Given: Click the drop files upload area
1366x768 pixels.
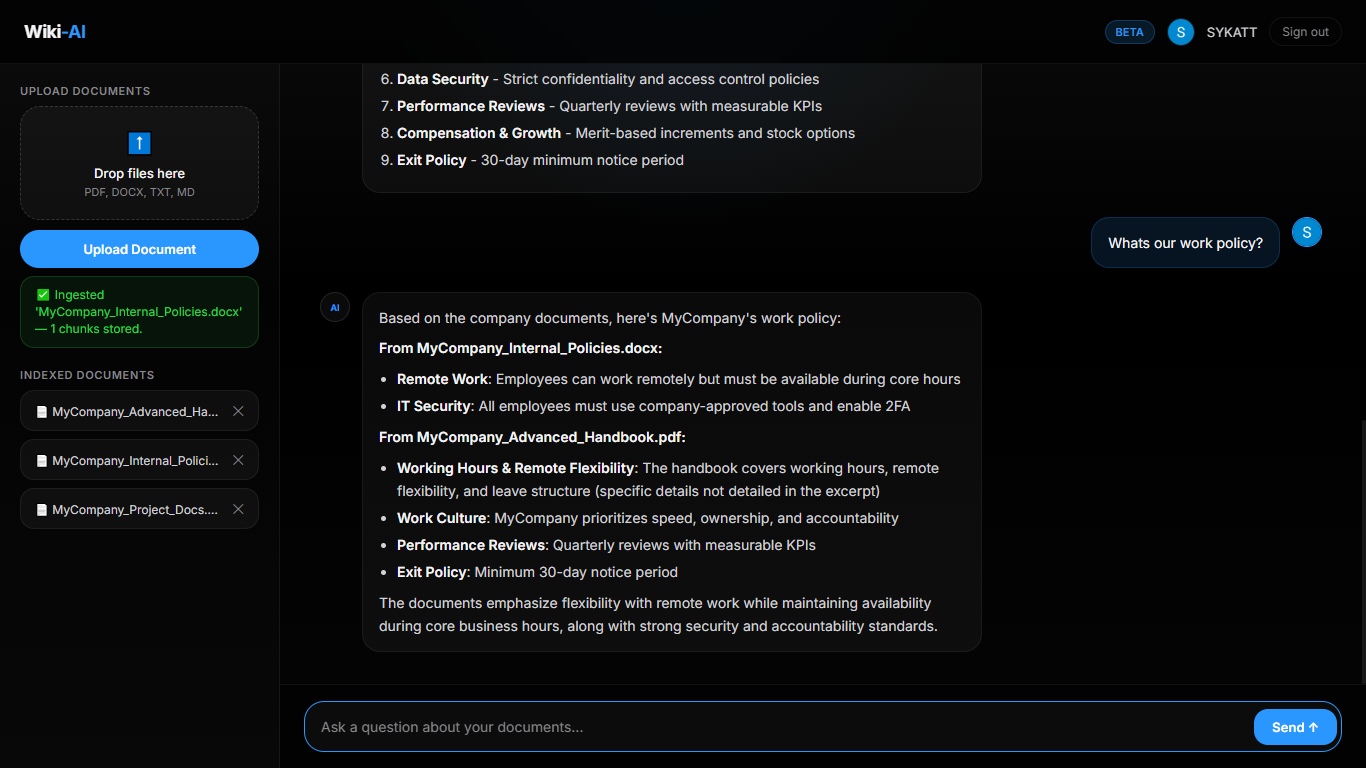Looking at the screenshot, I should (139, 163).
